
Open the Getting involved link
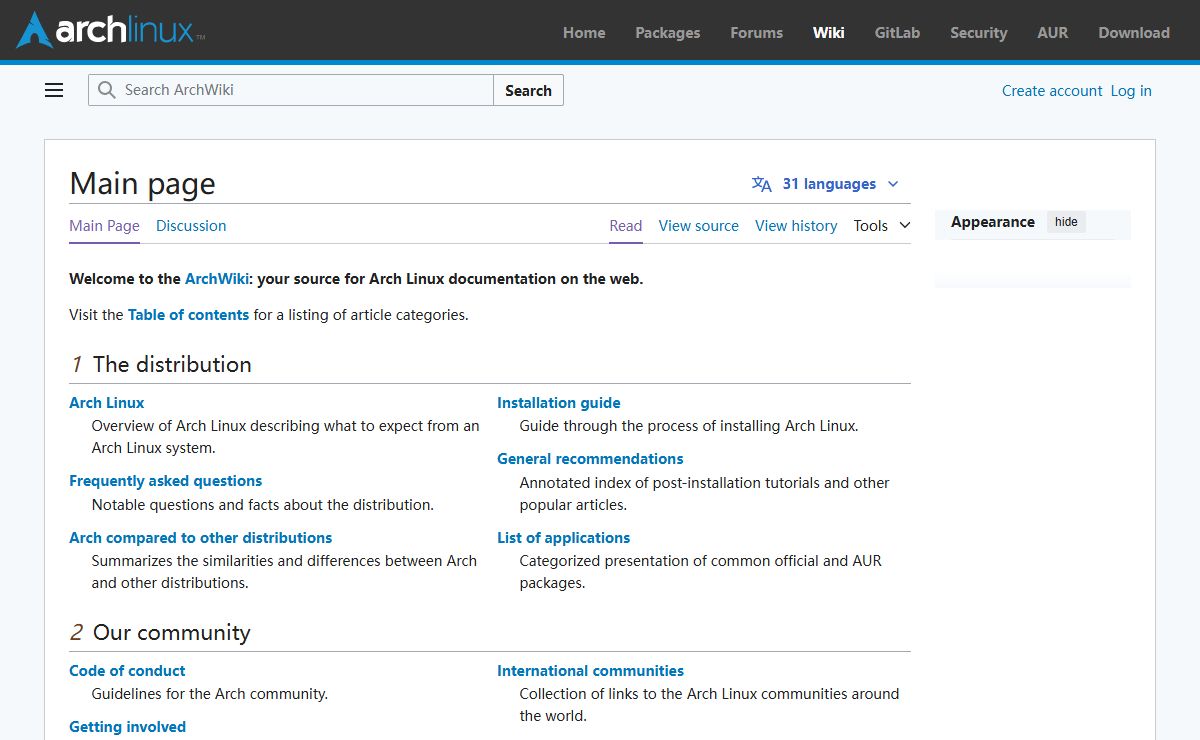pos(127,727)
